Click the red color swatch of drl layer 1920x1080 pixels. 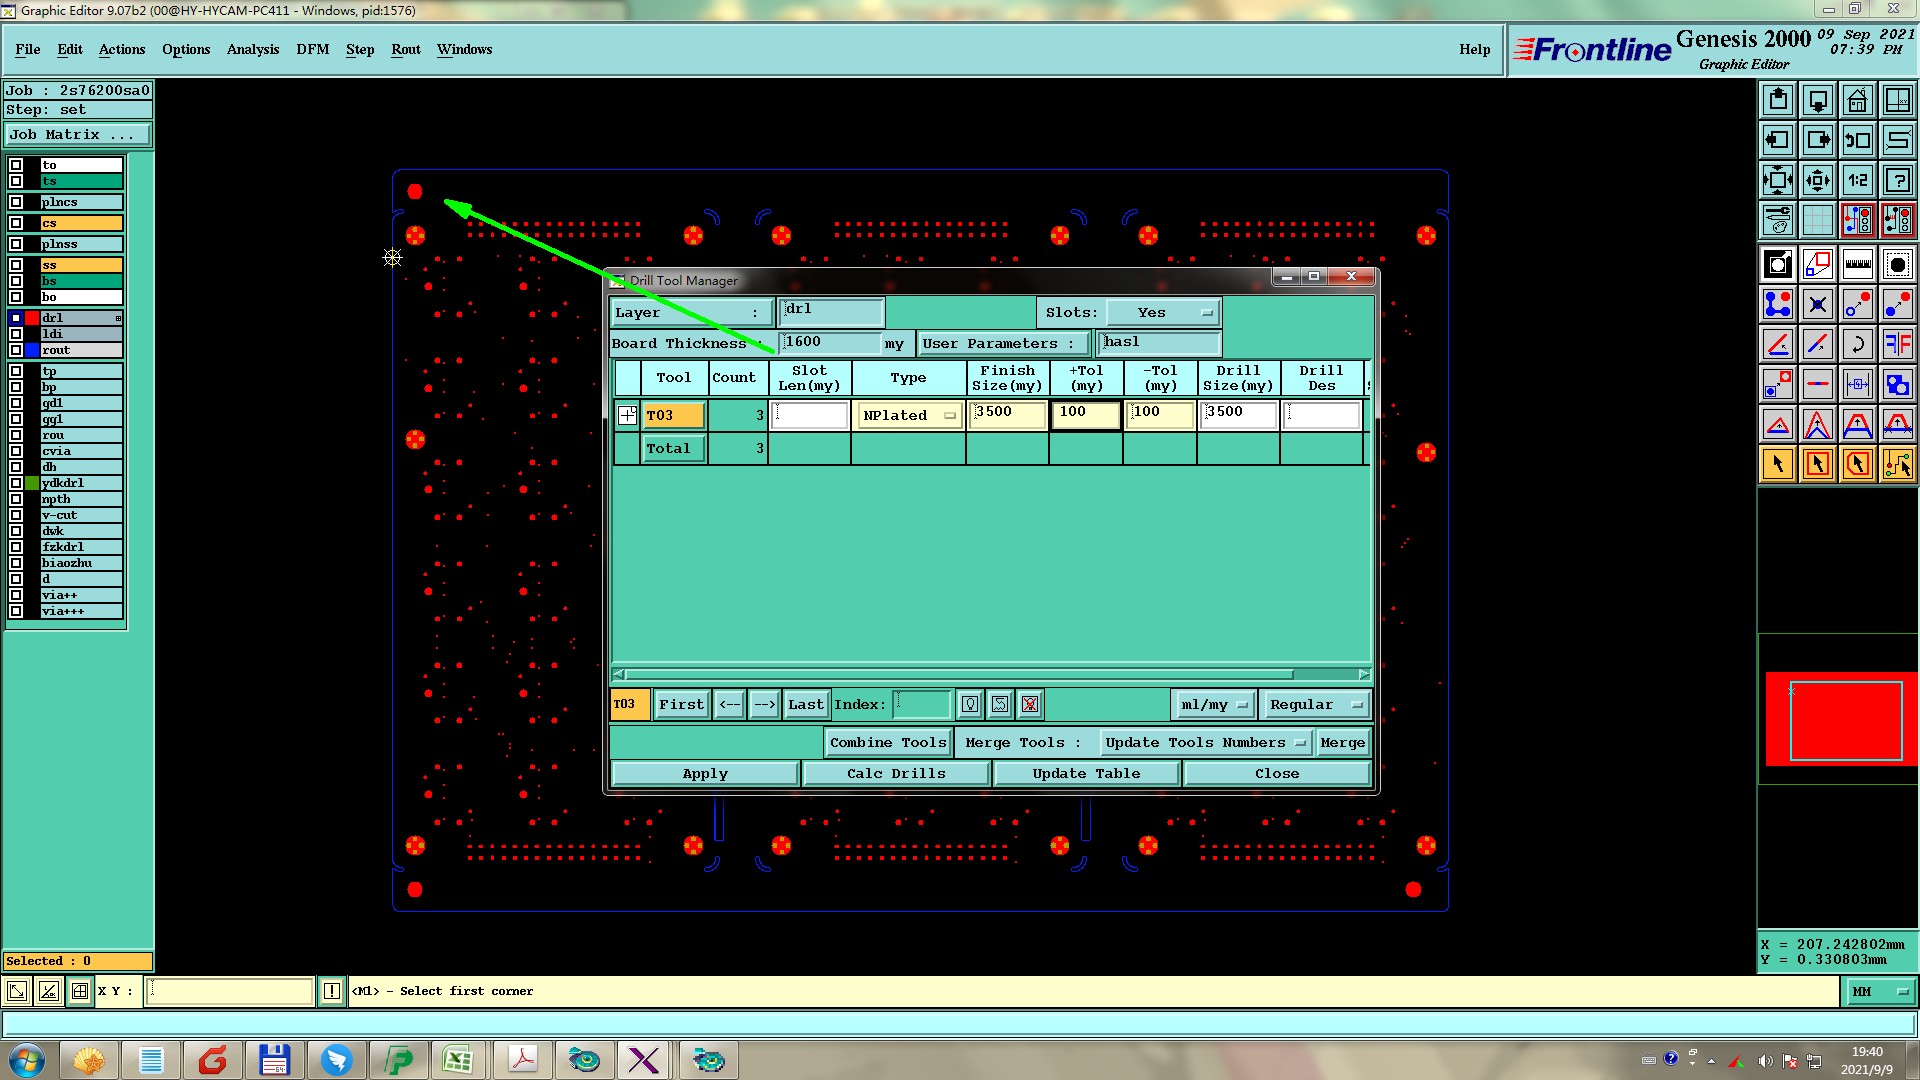pos(32,318)
